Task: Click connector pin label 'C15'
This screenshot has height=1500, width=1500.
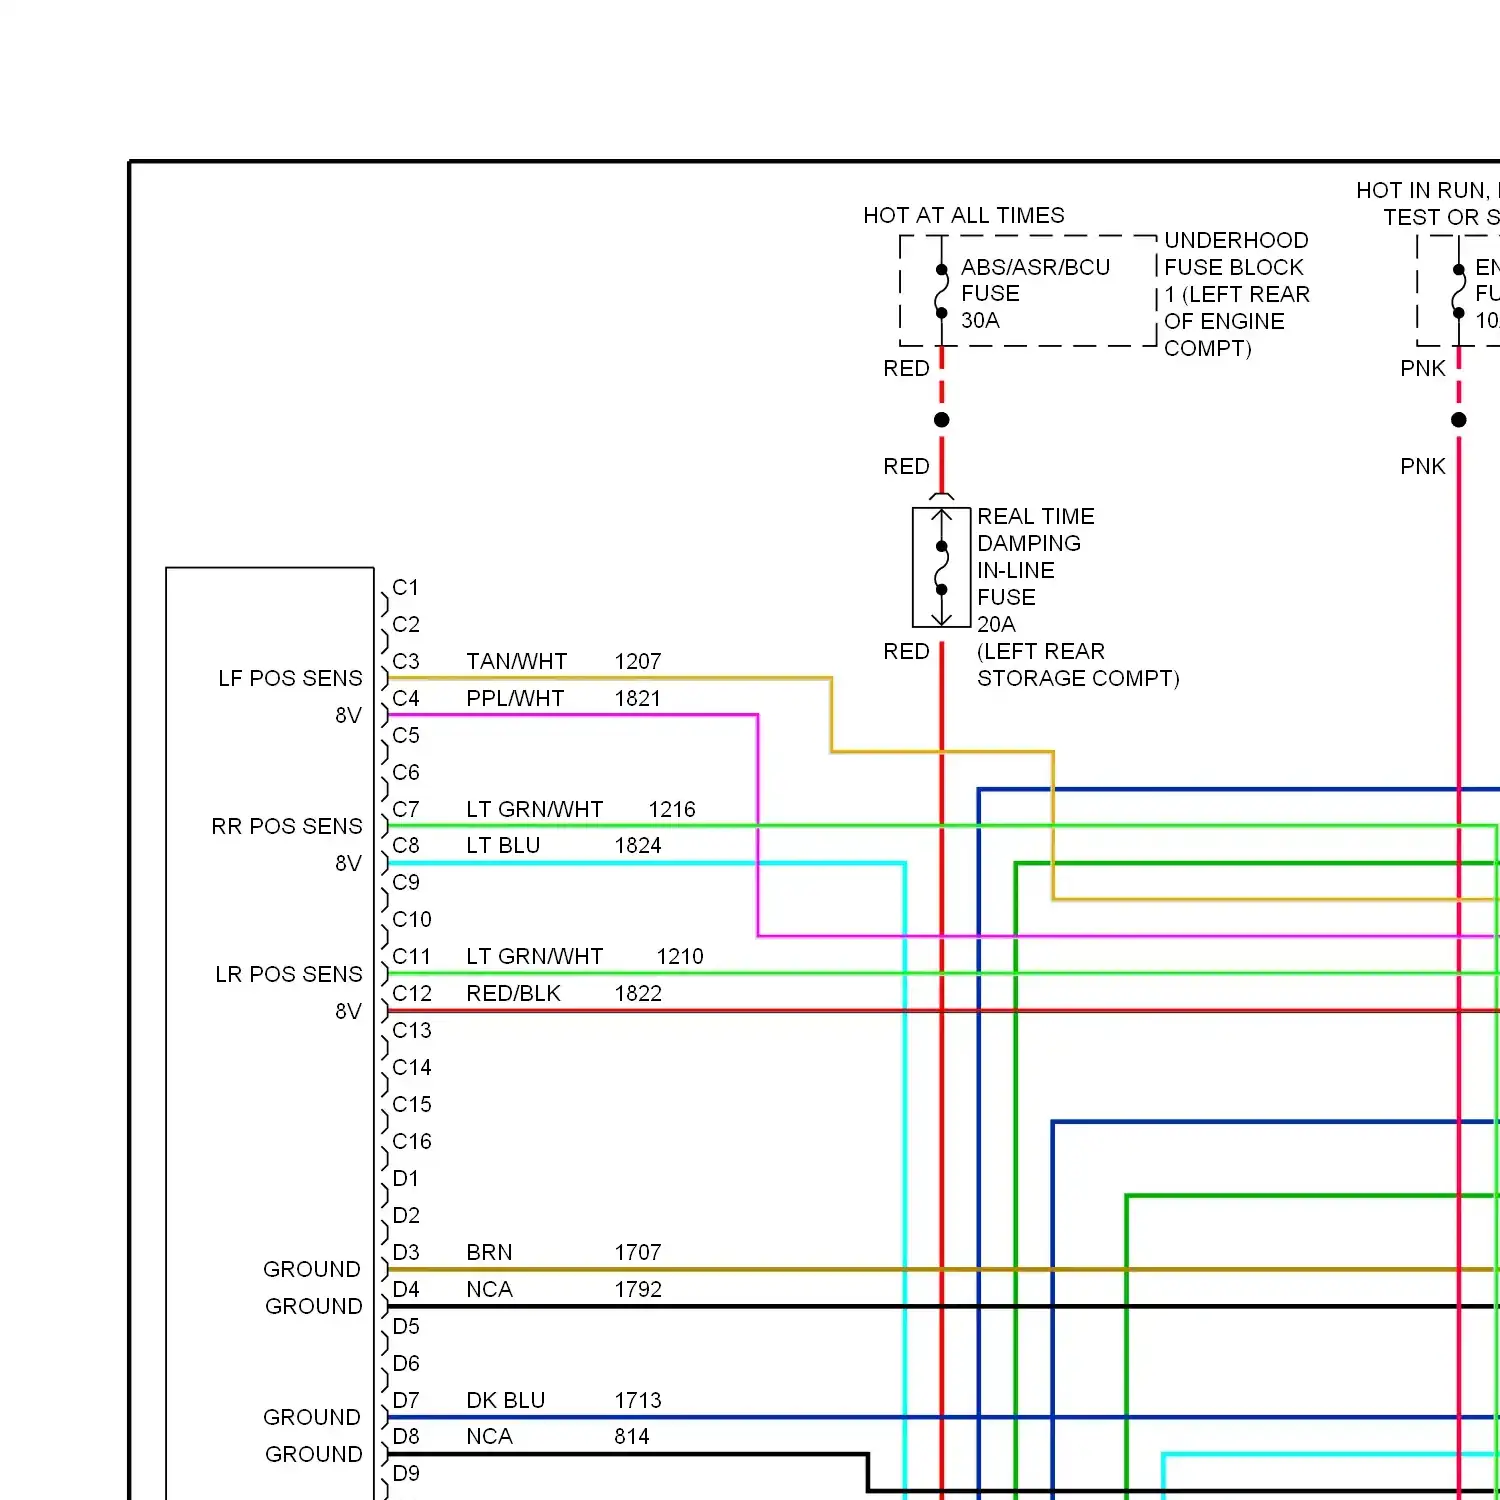Action: [x=412, y=1105]
